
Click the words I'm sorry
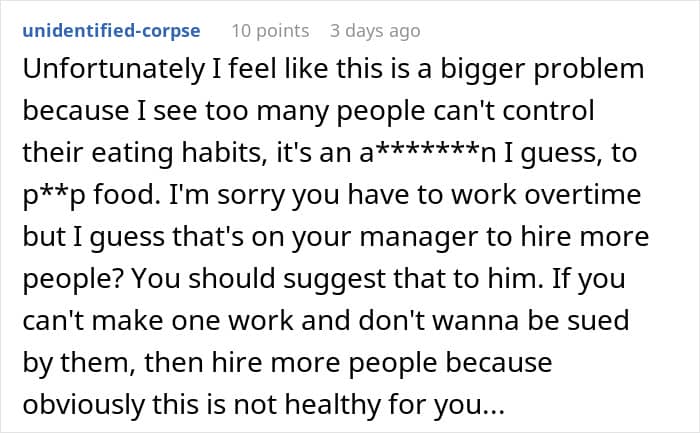220,192
